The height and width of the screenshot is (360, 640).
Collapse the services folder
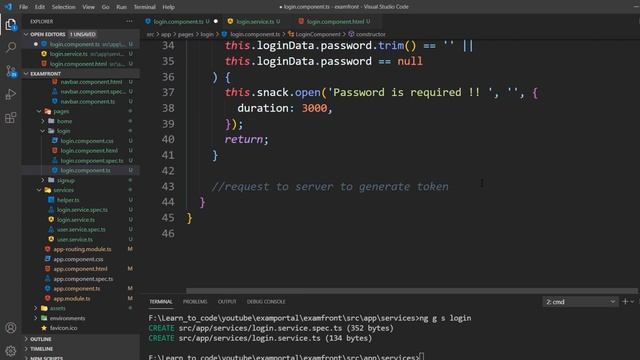39,190
